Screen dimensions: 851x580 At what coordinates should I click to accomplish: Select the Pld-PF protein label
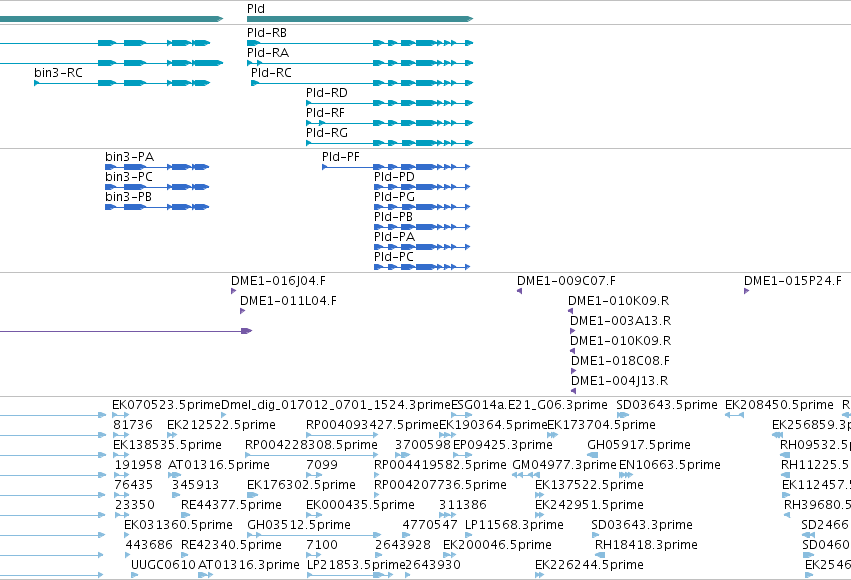(x=341, y=157)
